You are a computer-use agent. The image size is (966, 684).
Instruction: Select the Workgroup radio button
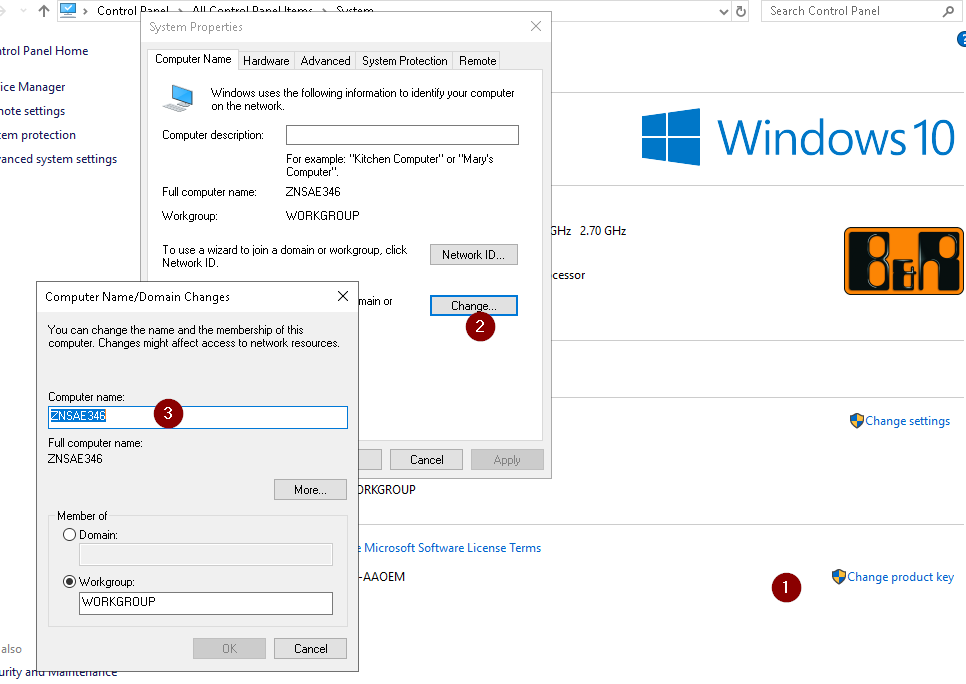click(70, 582)
